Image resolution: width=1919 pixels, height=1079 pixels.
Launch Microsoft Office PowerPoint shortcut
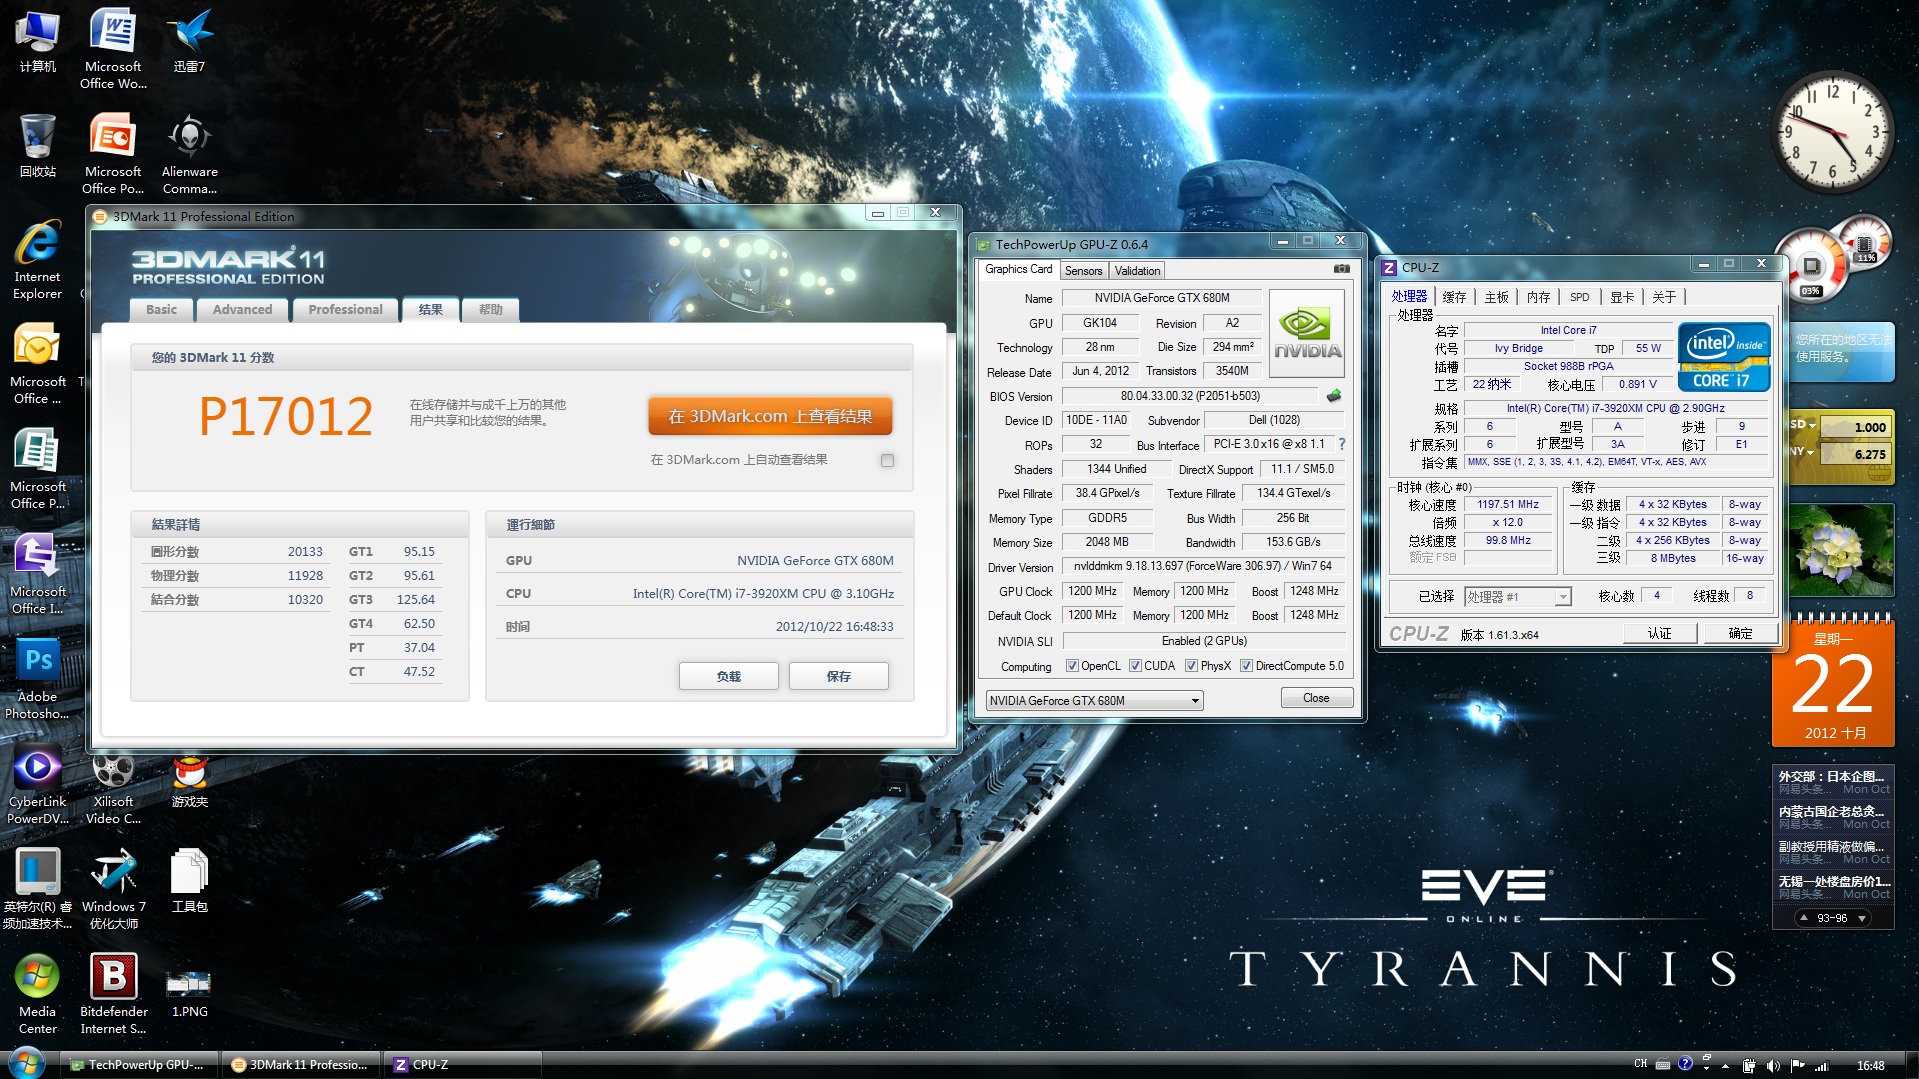(x=113, y=153)
